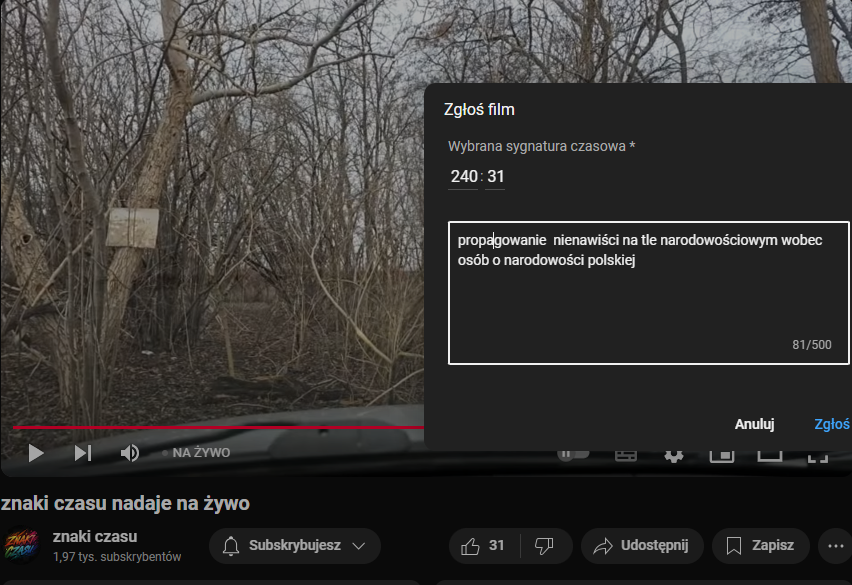Mute the video with the speaker icon

(130, 453)
